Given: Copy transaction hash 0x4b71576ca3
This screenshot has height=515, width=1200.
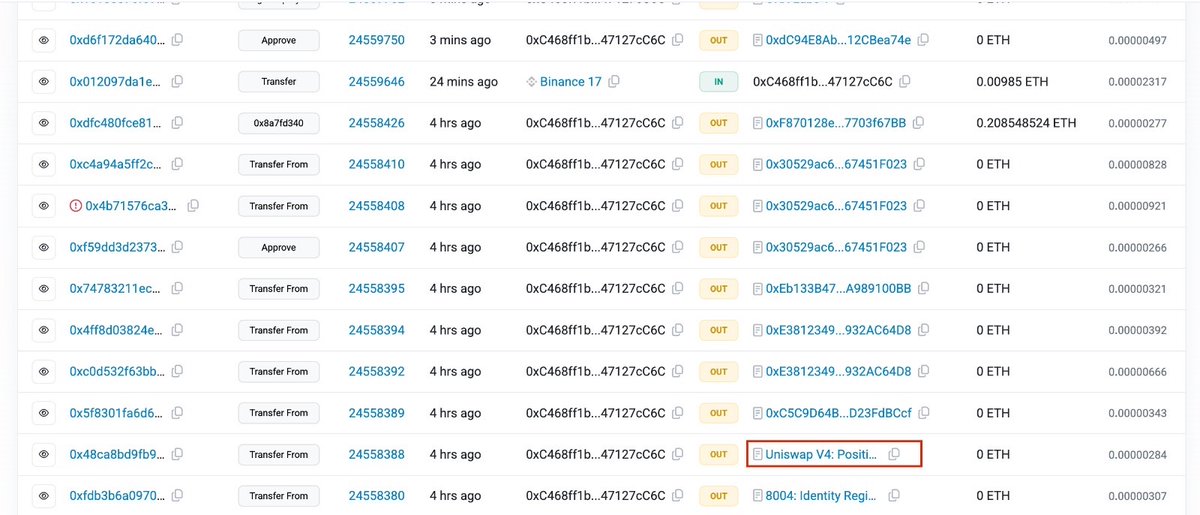Looking at the screenshot, I should click(x=193, y=206).
